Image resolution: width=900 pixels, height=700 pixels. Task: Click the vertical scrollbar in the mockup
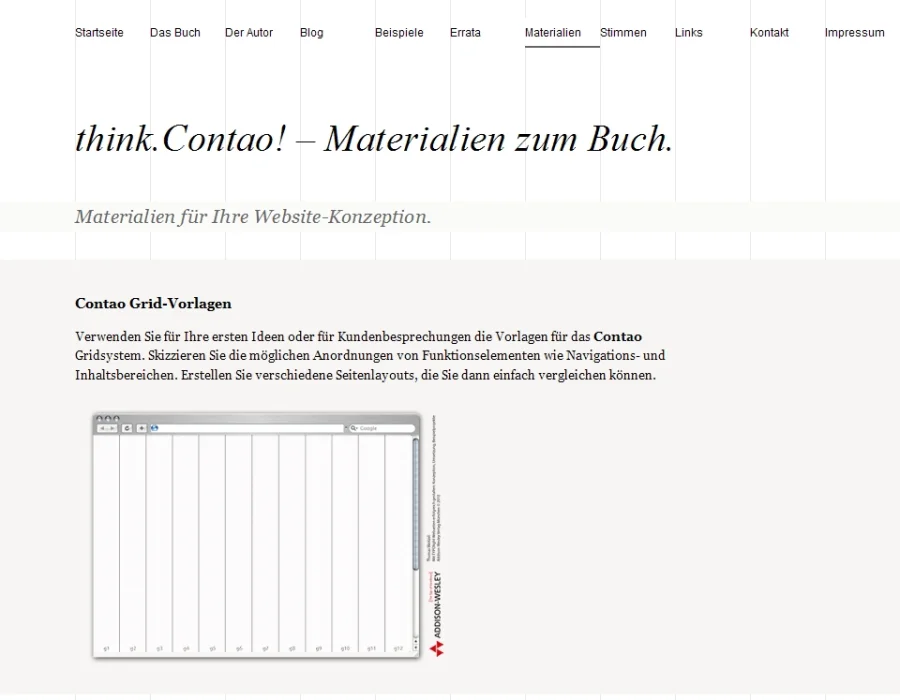(415, 520)
